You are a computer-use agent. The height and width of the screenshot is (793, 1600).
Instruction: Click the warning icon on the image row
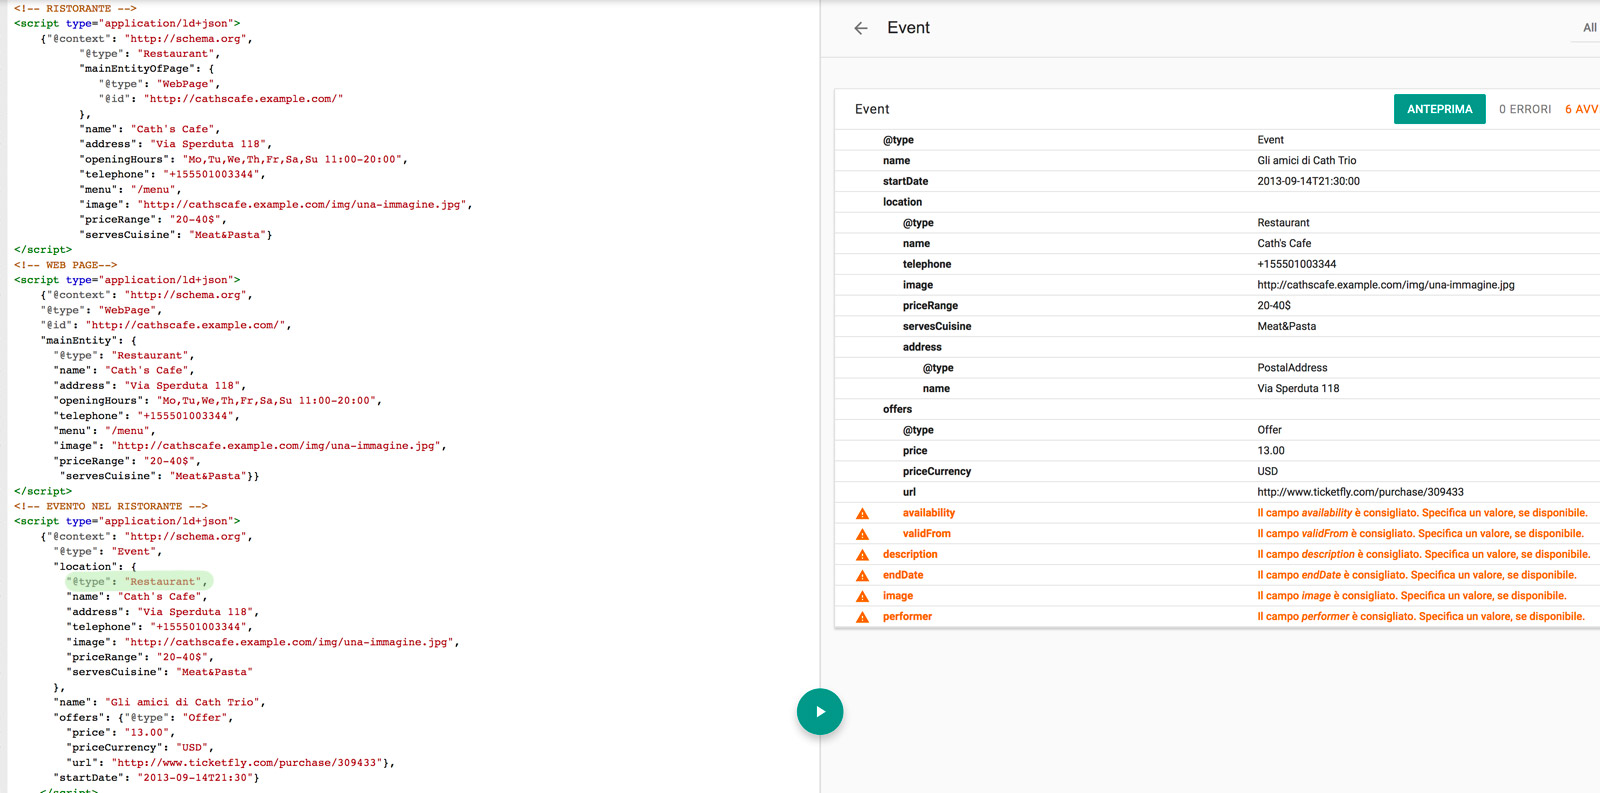pyautogui.click(x=862, y=596)
